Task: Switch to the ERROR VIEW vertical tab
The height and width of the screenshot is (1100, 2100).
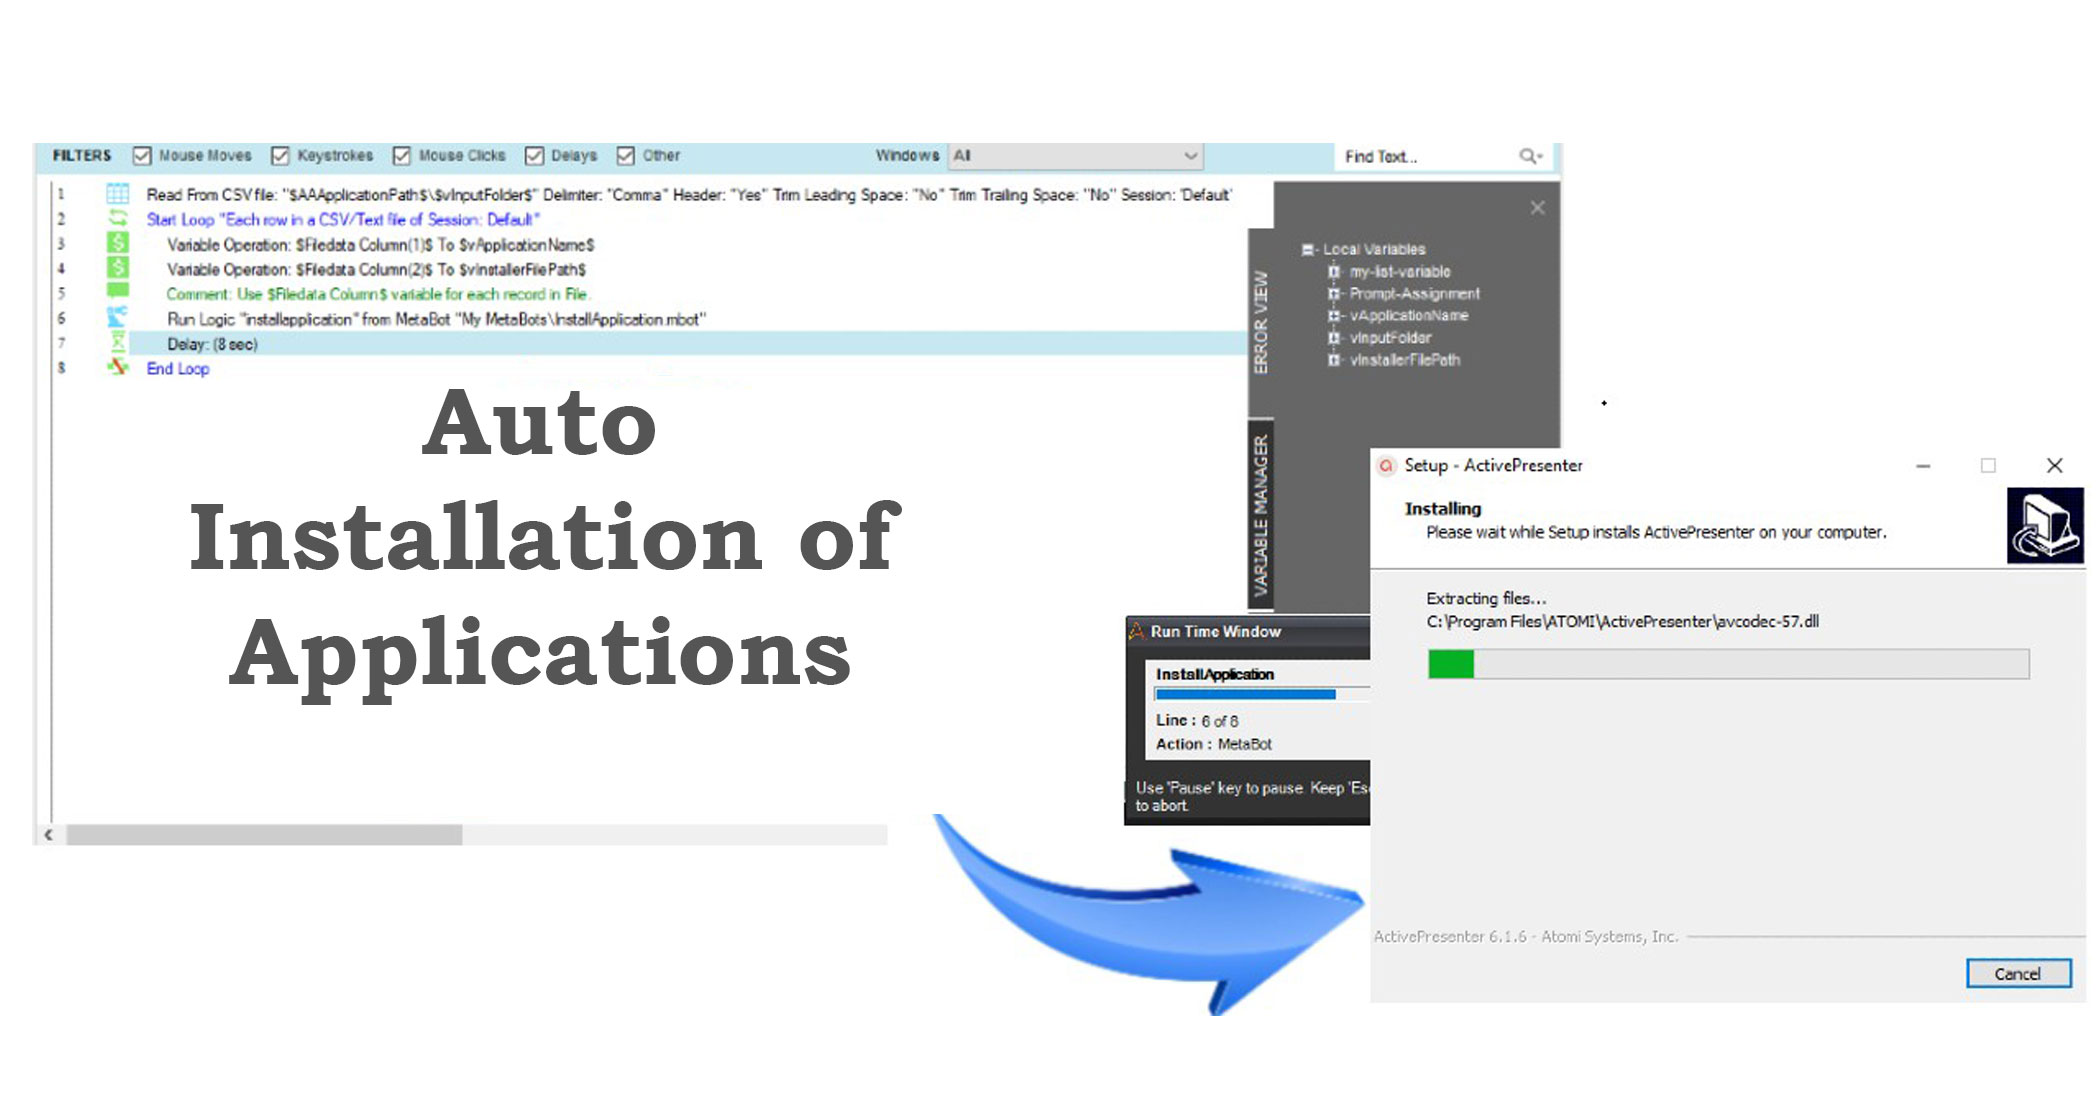Action: pos(1261,322)
